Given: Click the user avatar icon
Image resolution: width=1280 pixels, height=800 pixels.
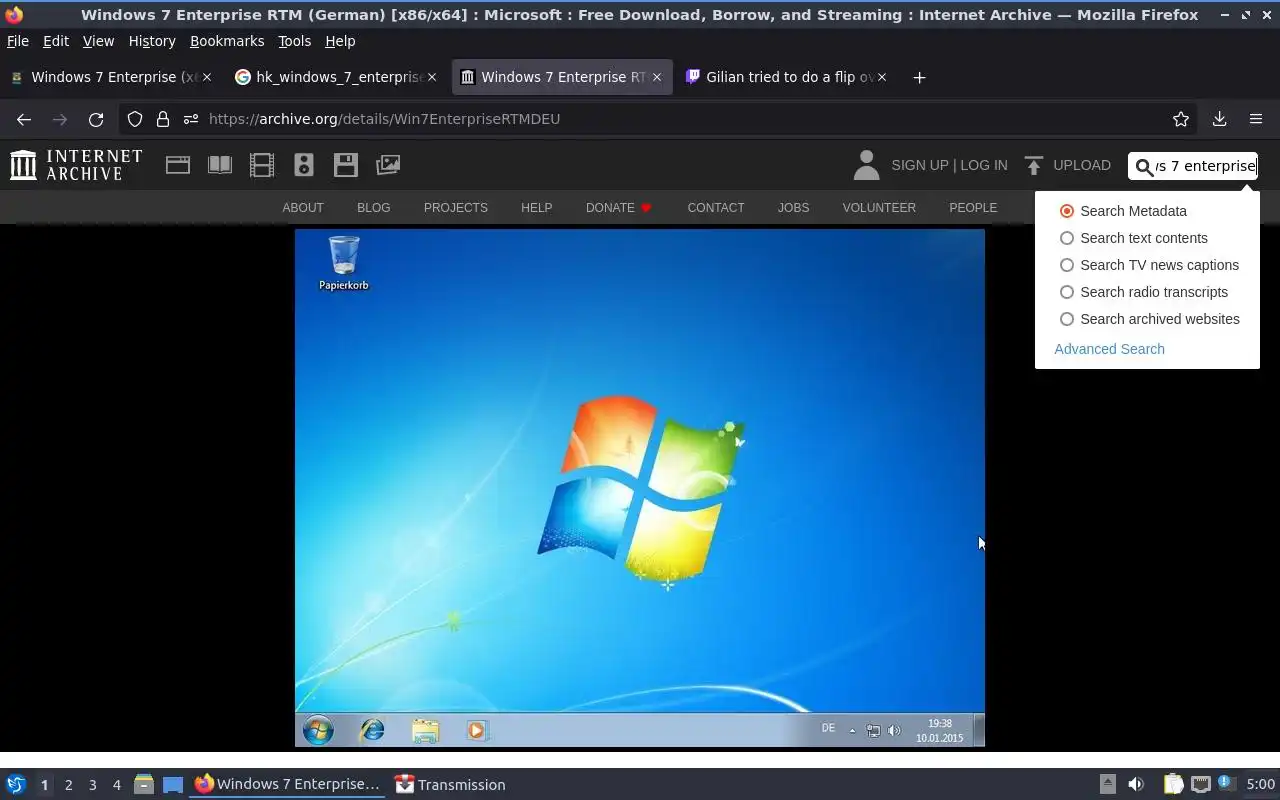Looking at the screenshot, I should click(866, 165).
